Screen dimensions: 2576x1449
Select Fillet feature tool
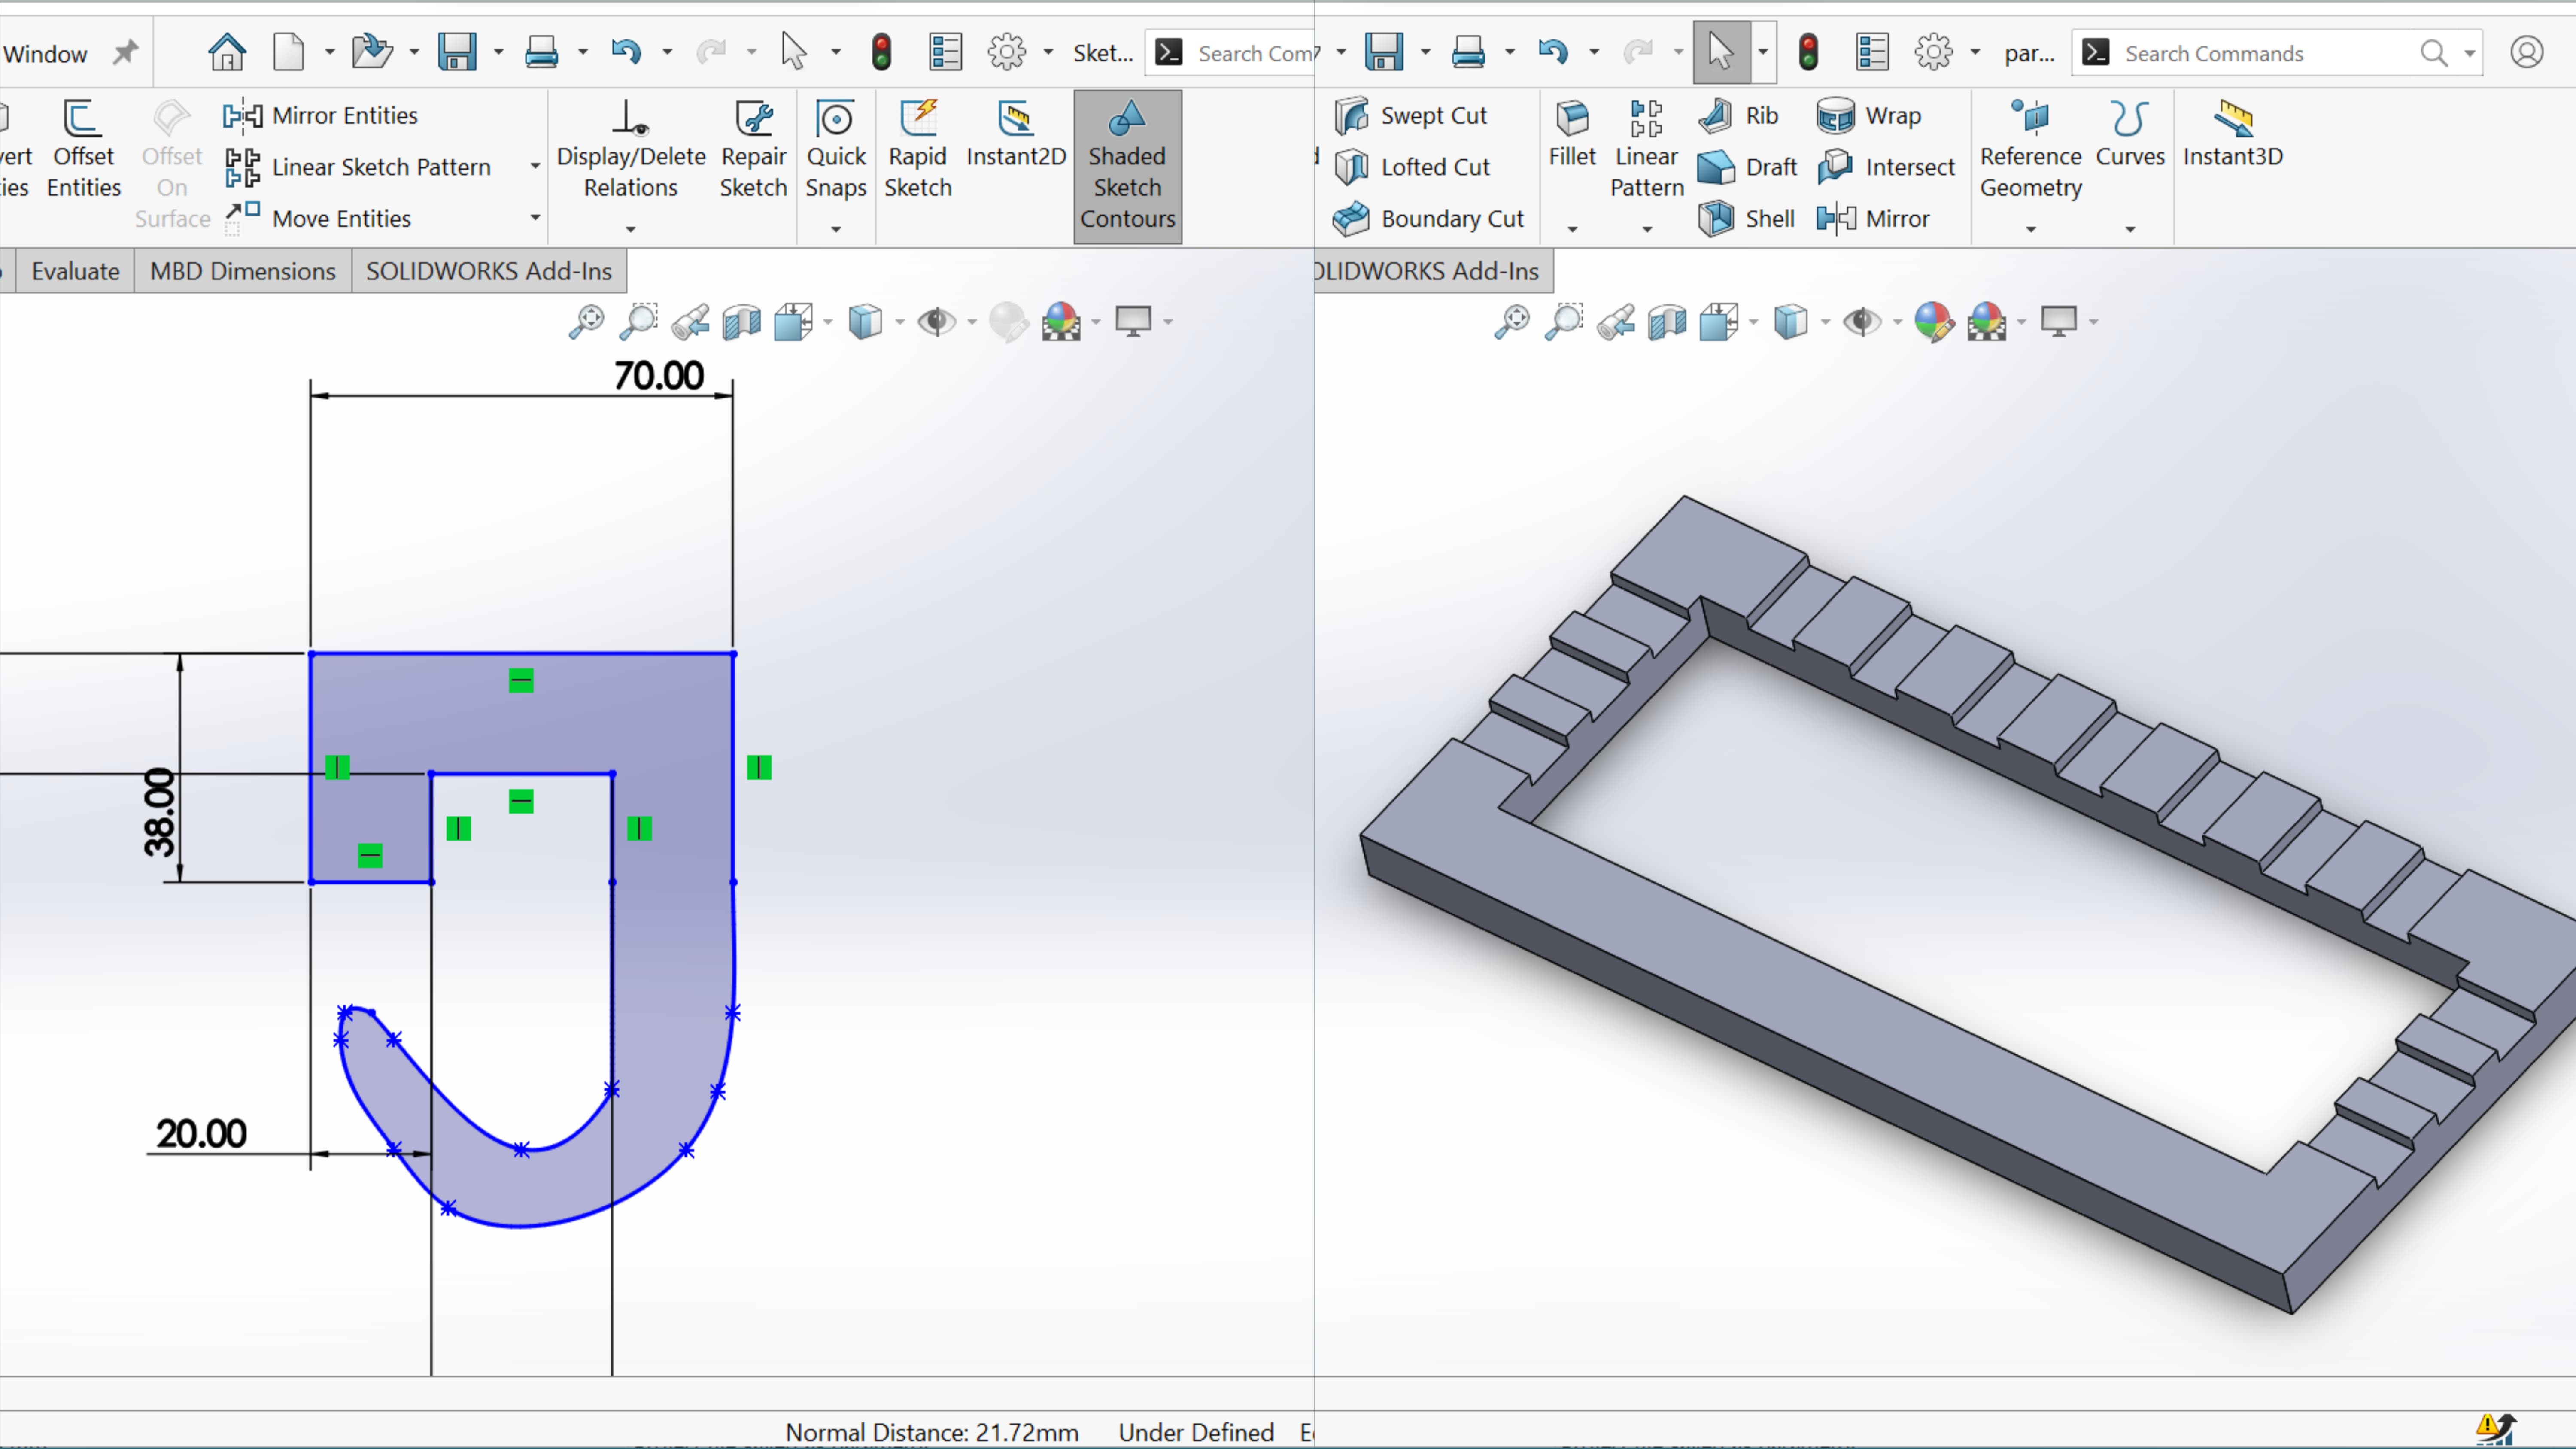1572,134
